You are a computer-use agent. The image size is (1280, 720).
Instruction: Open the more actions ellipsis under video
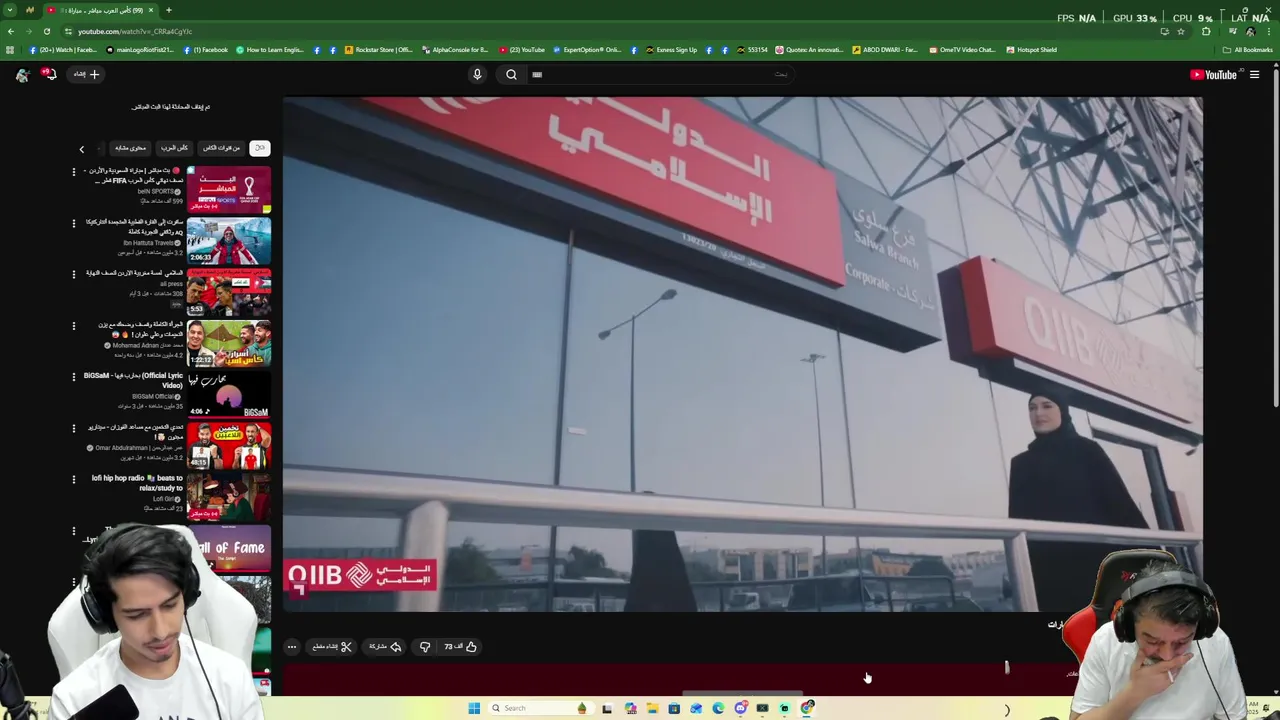[x=292, y=647]
